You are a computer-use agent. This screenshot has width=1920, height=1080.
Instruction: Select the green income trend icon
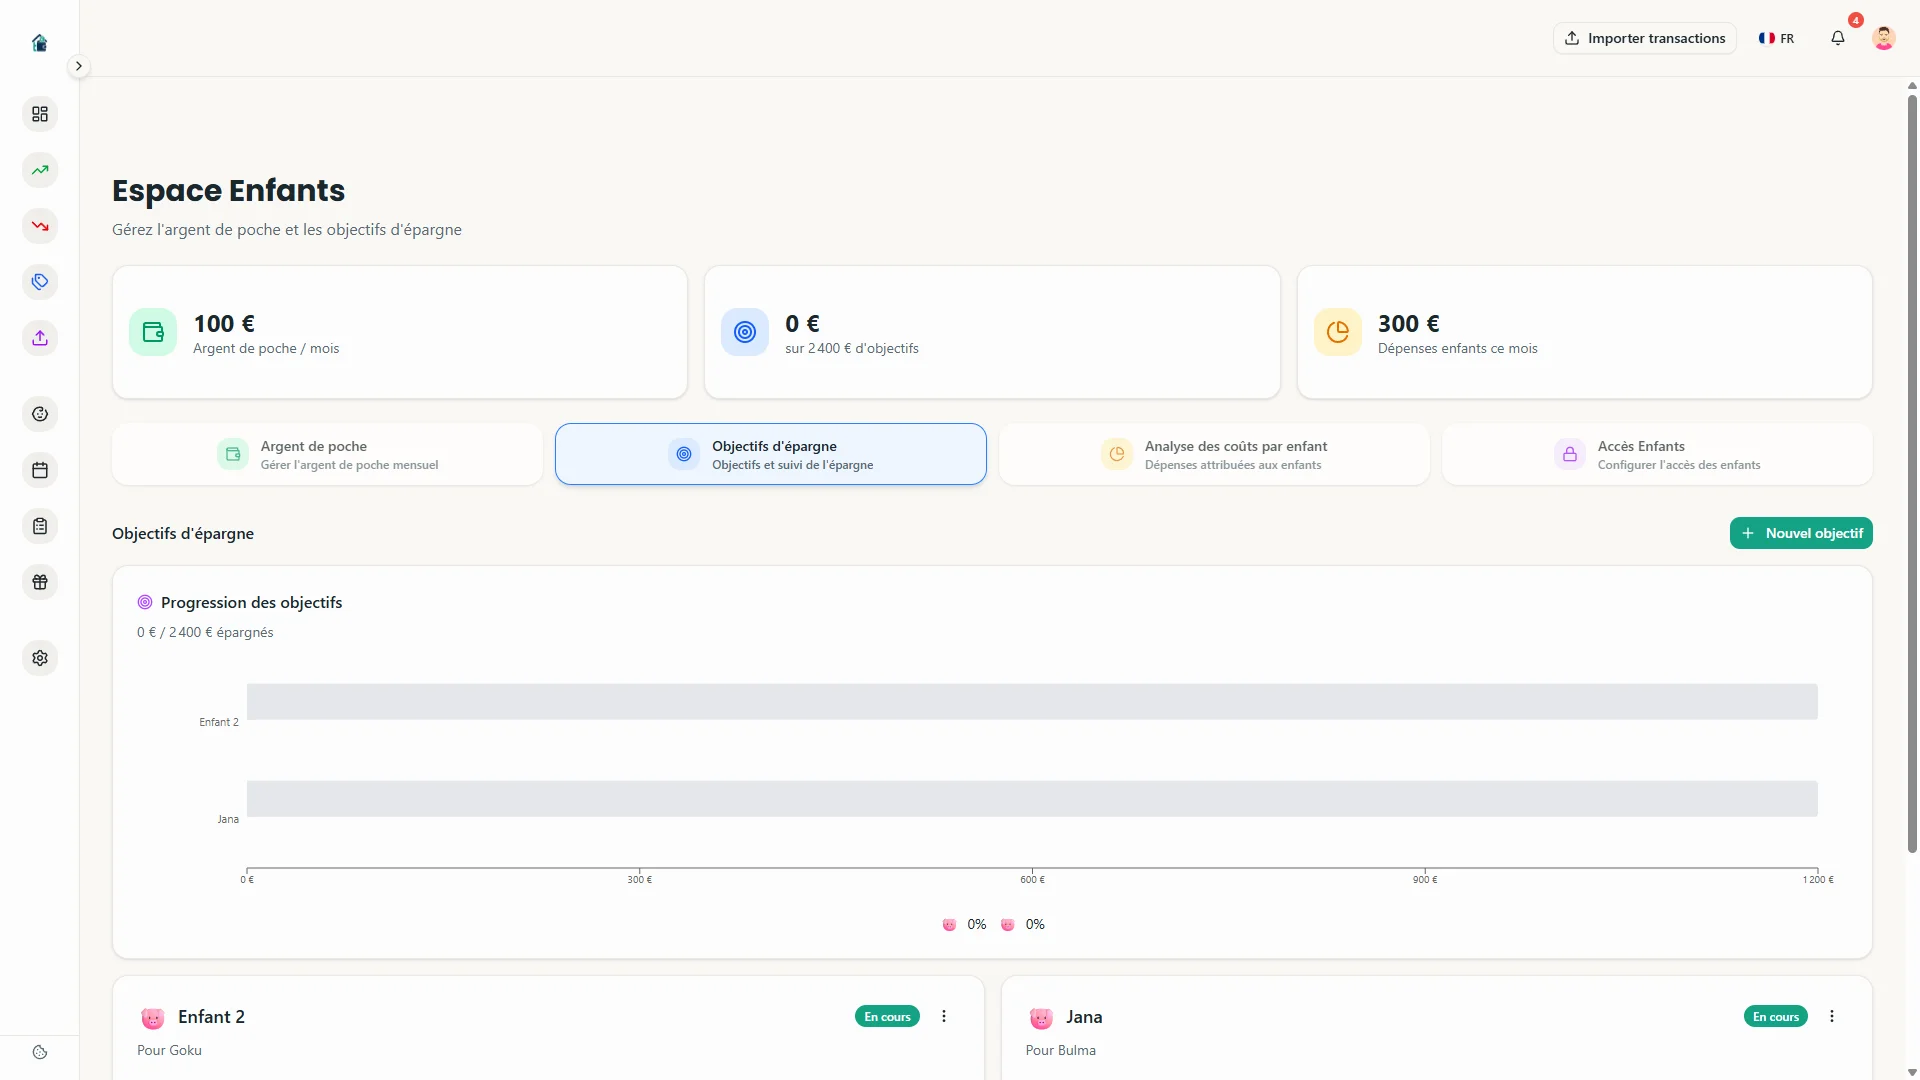pyautogui.click(x=40, y=170)
